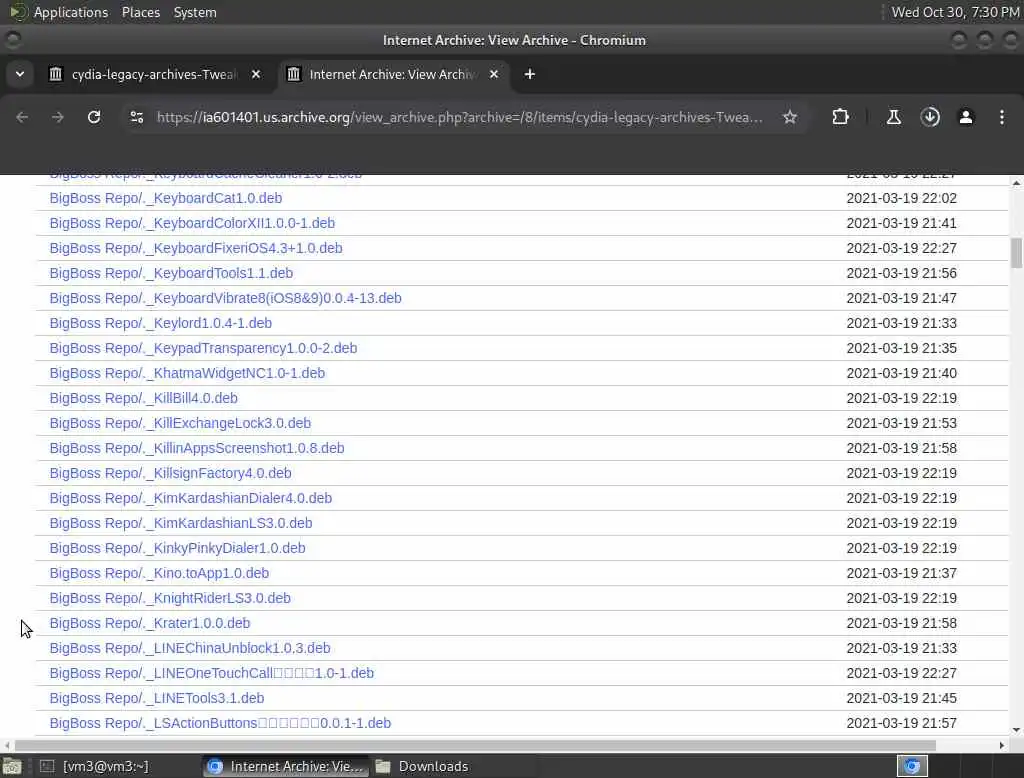The image size is (1024, 778).
Task: Open KillExchangeLock3.0.deb link
Action: coord(180,423)
